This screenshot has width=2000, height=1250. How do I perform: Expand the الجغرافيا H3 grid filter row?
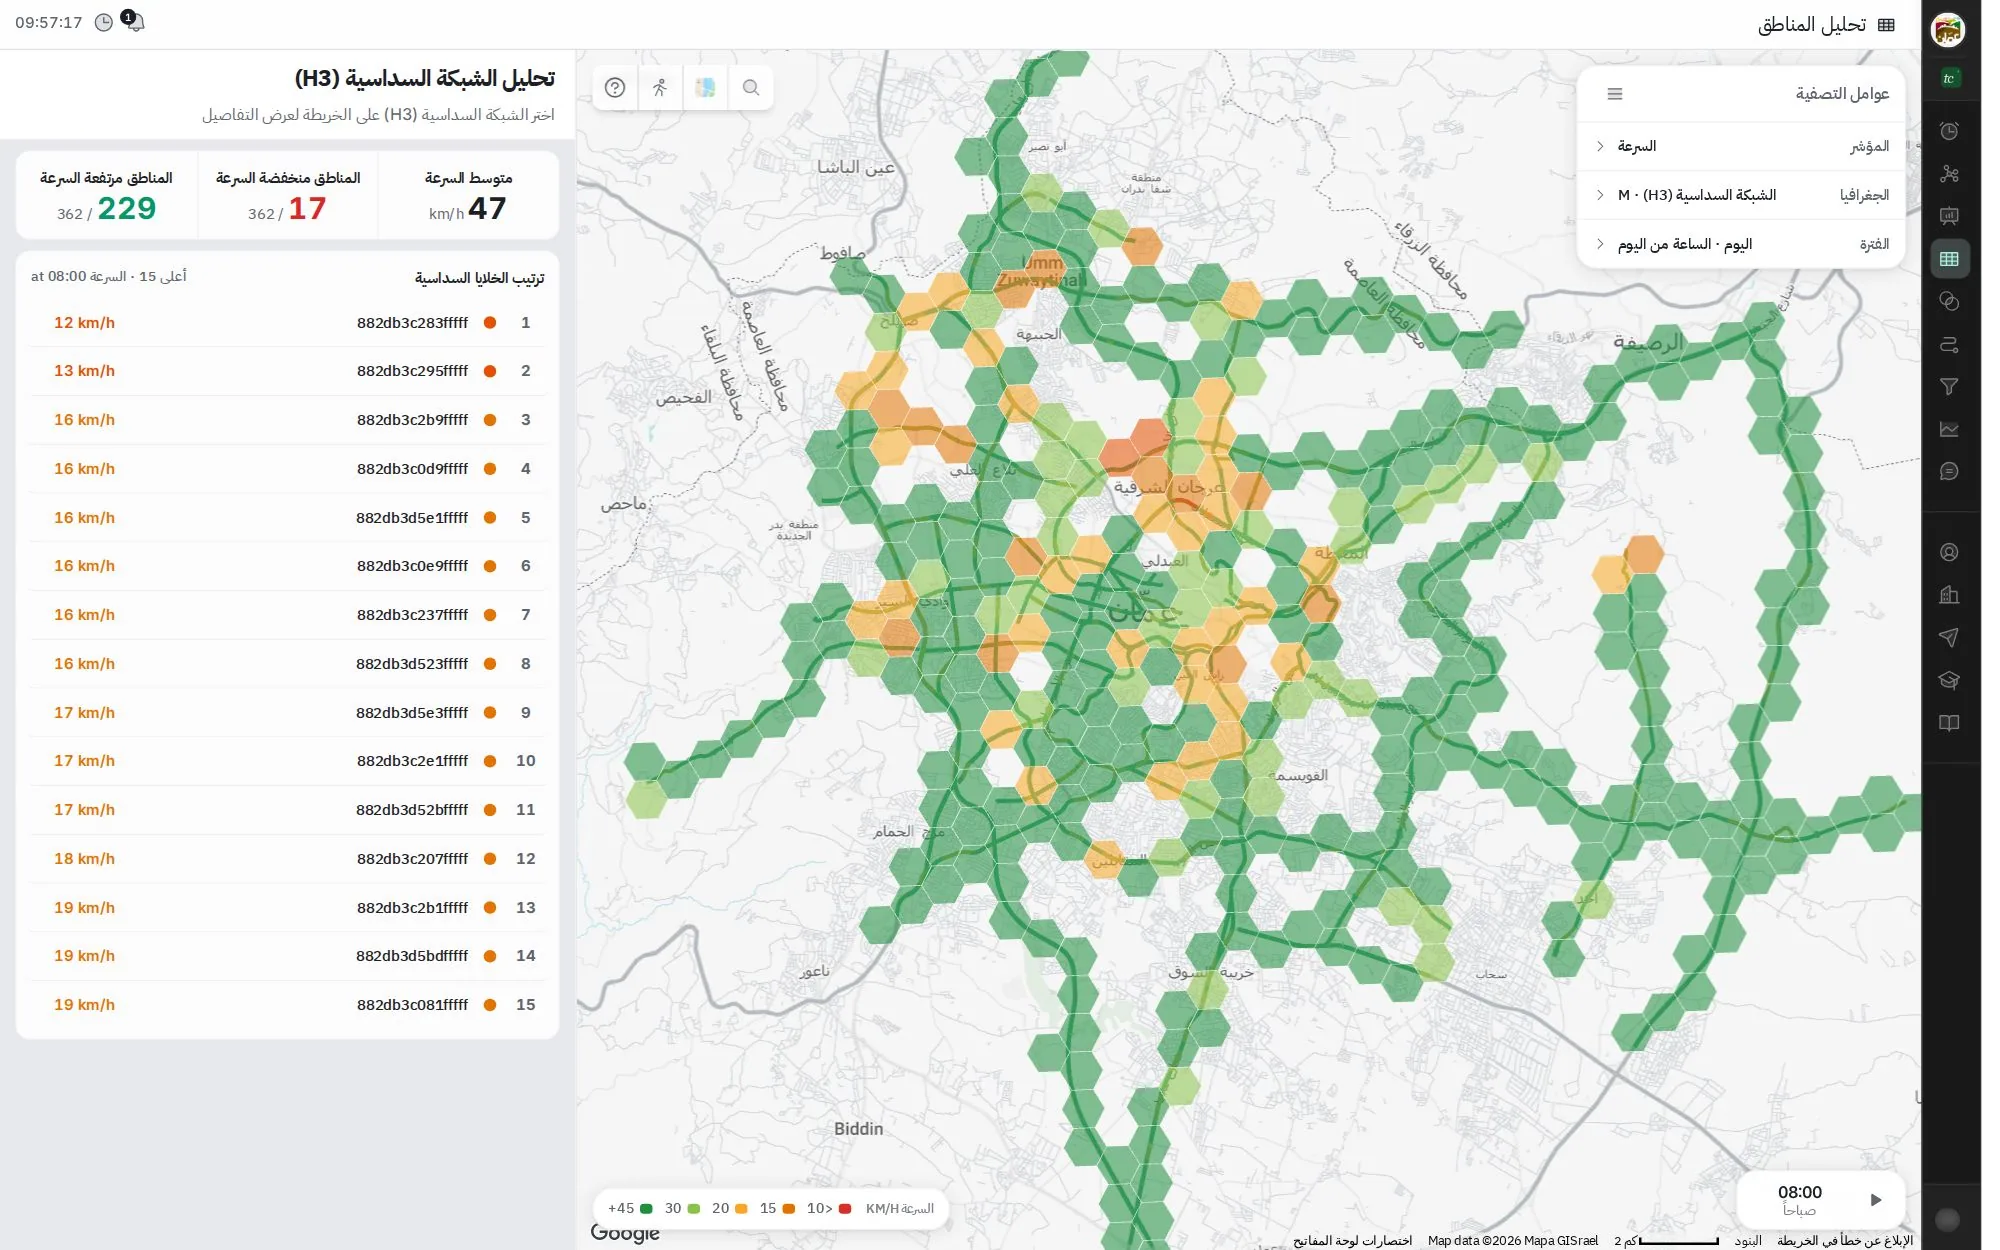point(1741,195)
